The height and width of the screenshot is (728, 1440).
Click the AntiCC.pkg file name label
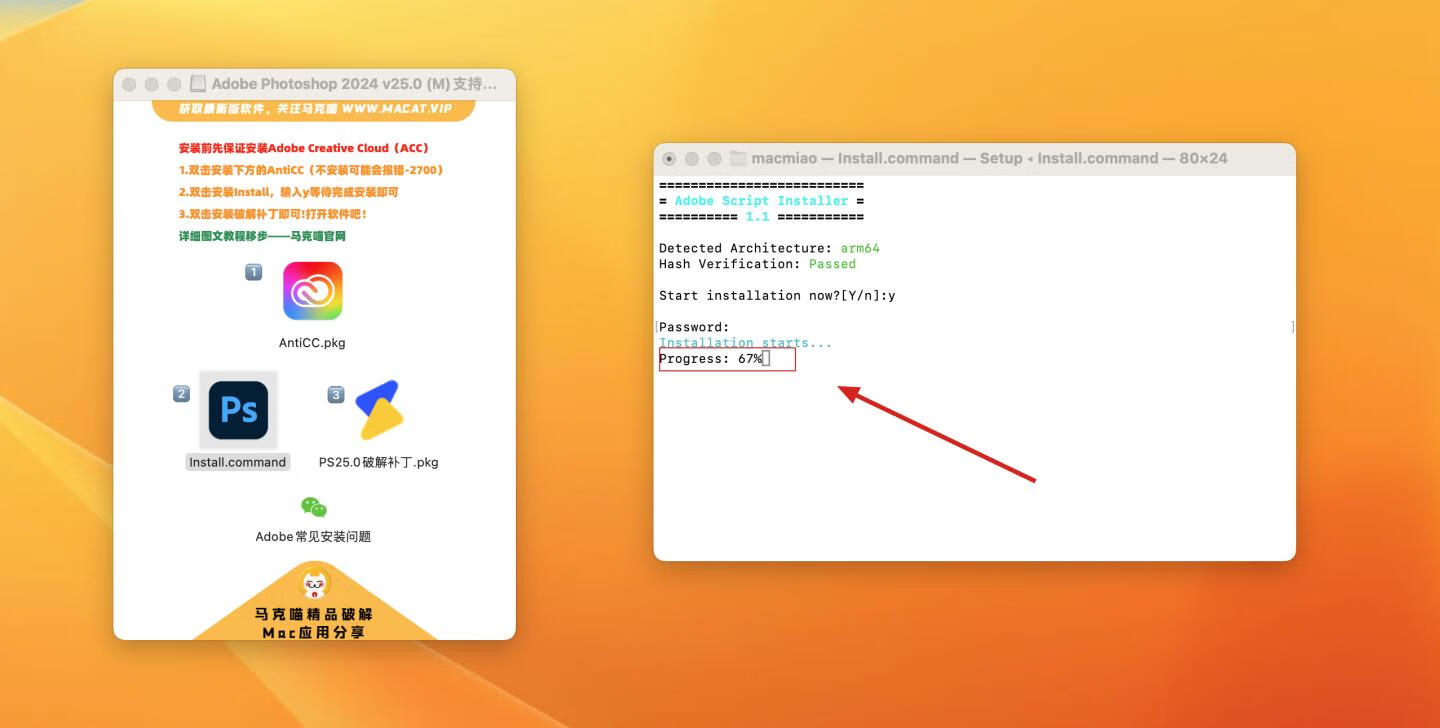[312, 343]
